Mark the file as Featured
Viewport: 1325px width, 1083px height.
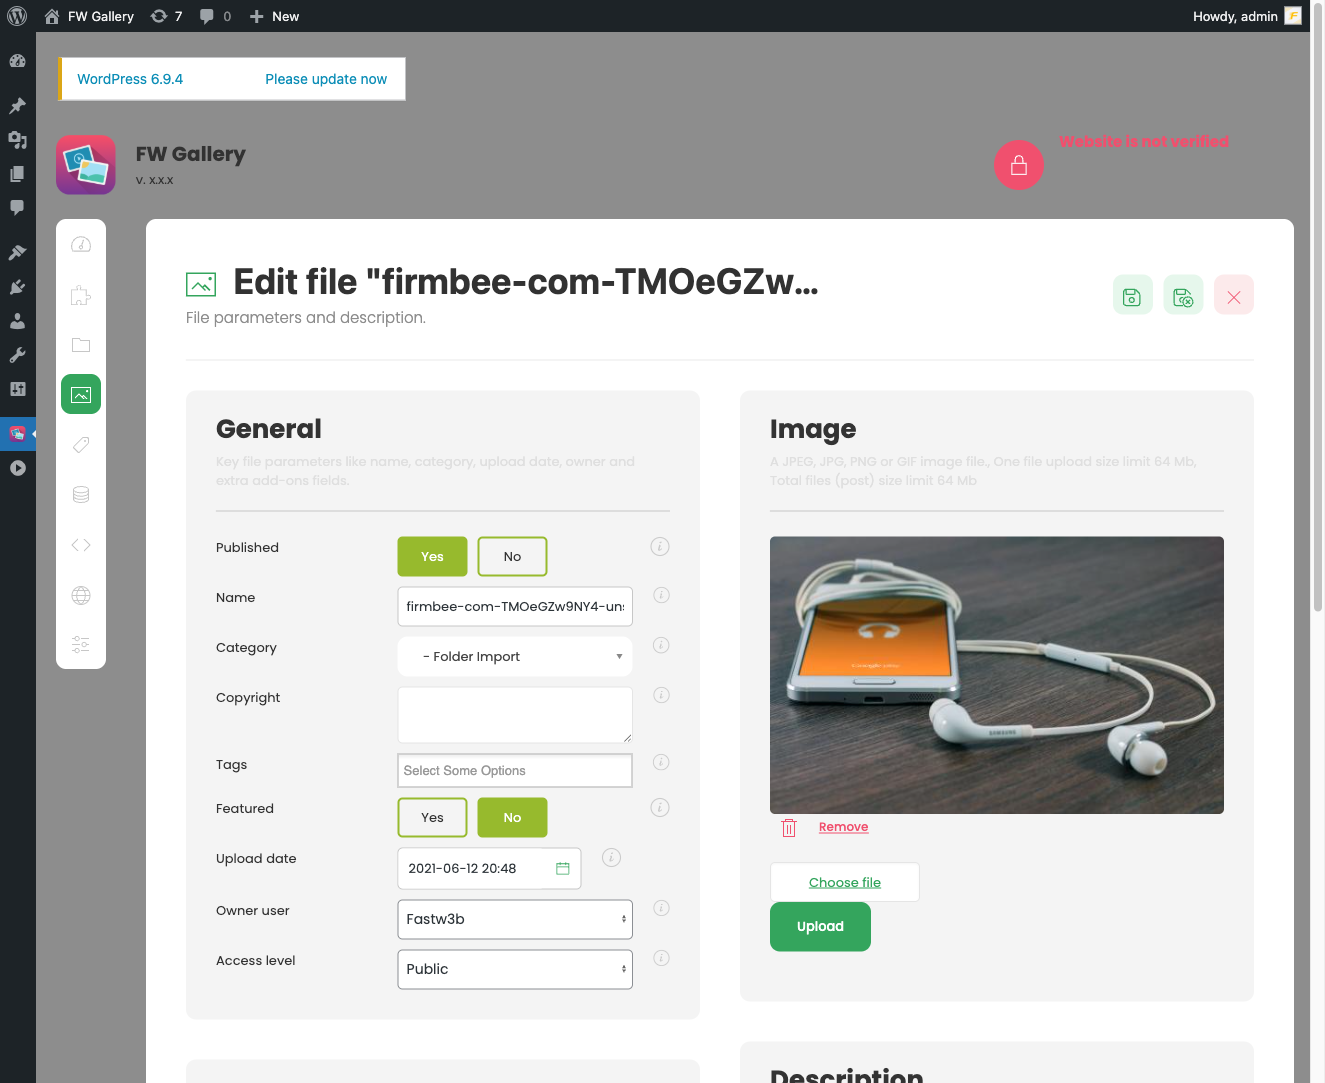pyautogui.click(x=432, y=817)
